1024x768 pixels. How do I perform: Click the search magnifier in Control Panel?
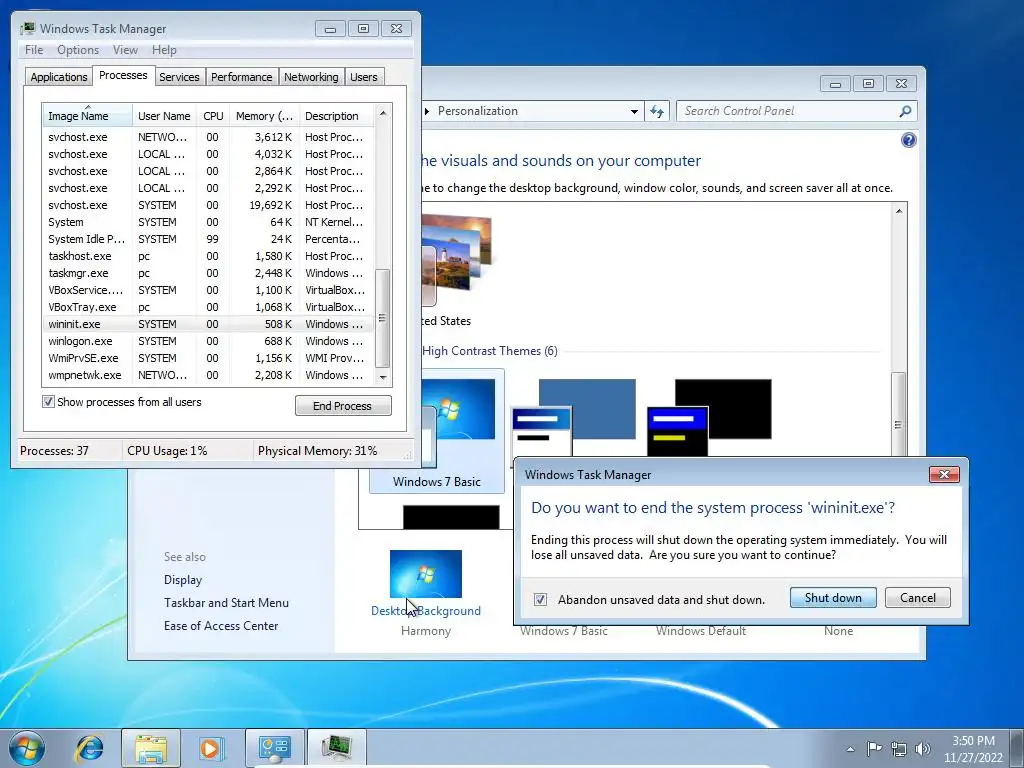905,111
